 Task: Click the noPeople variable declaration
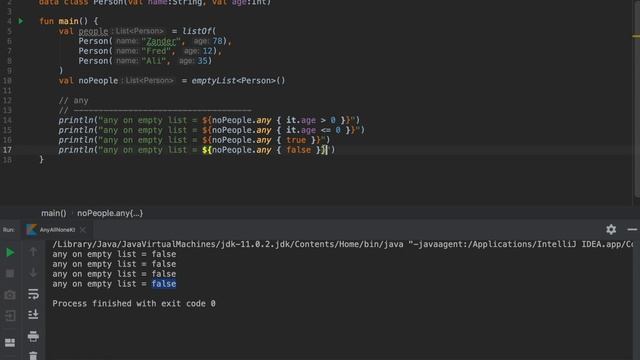[98, 81]
